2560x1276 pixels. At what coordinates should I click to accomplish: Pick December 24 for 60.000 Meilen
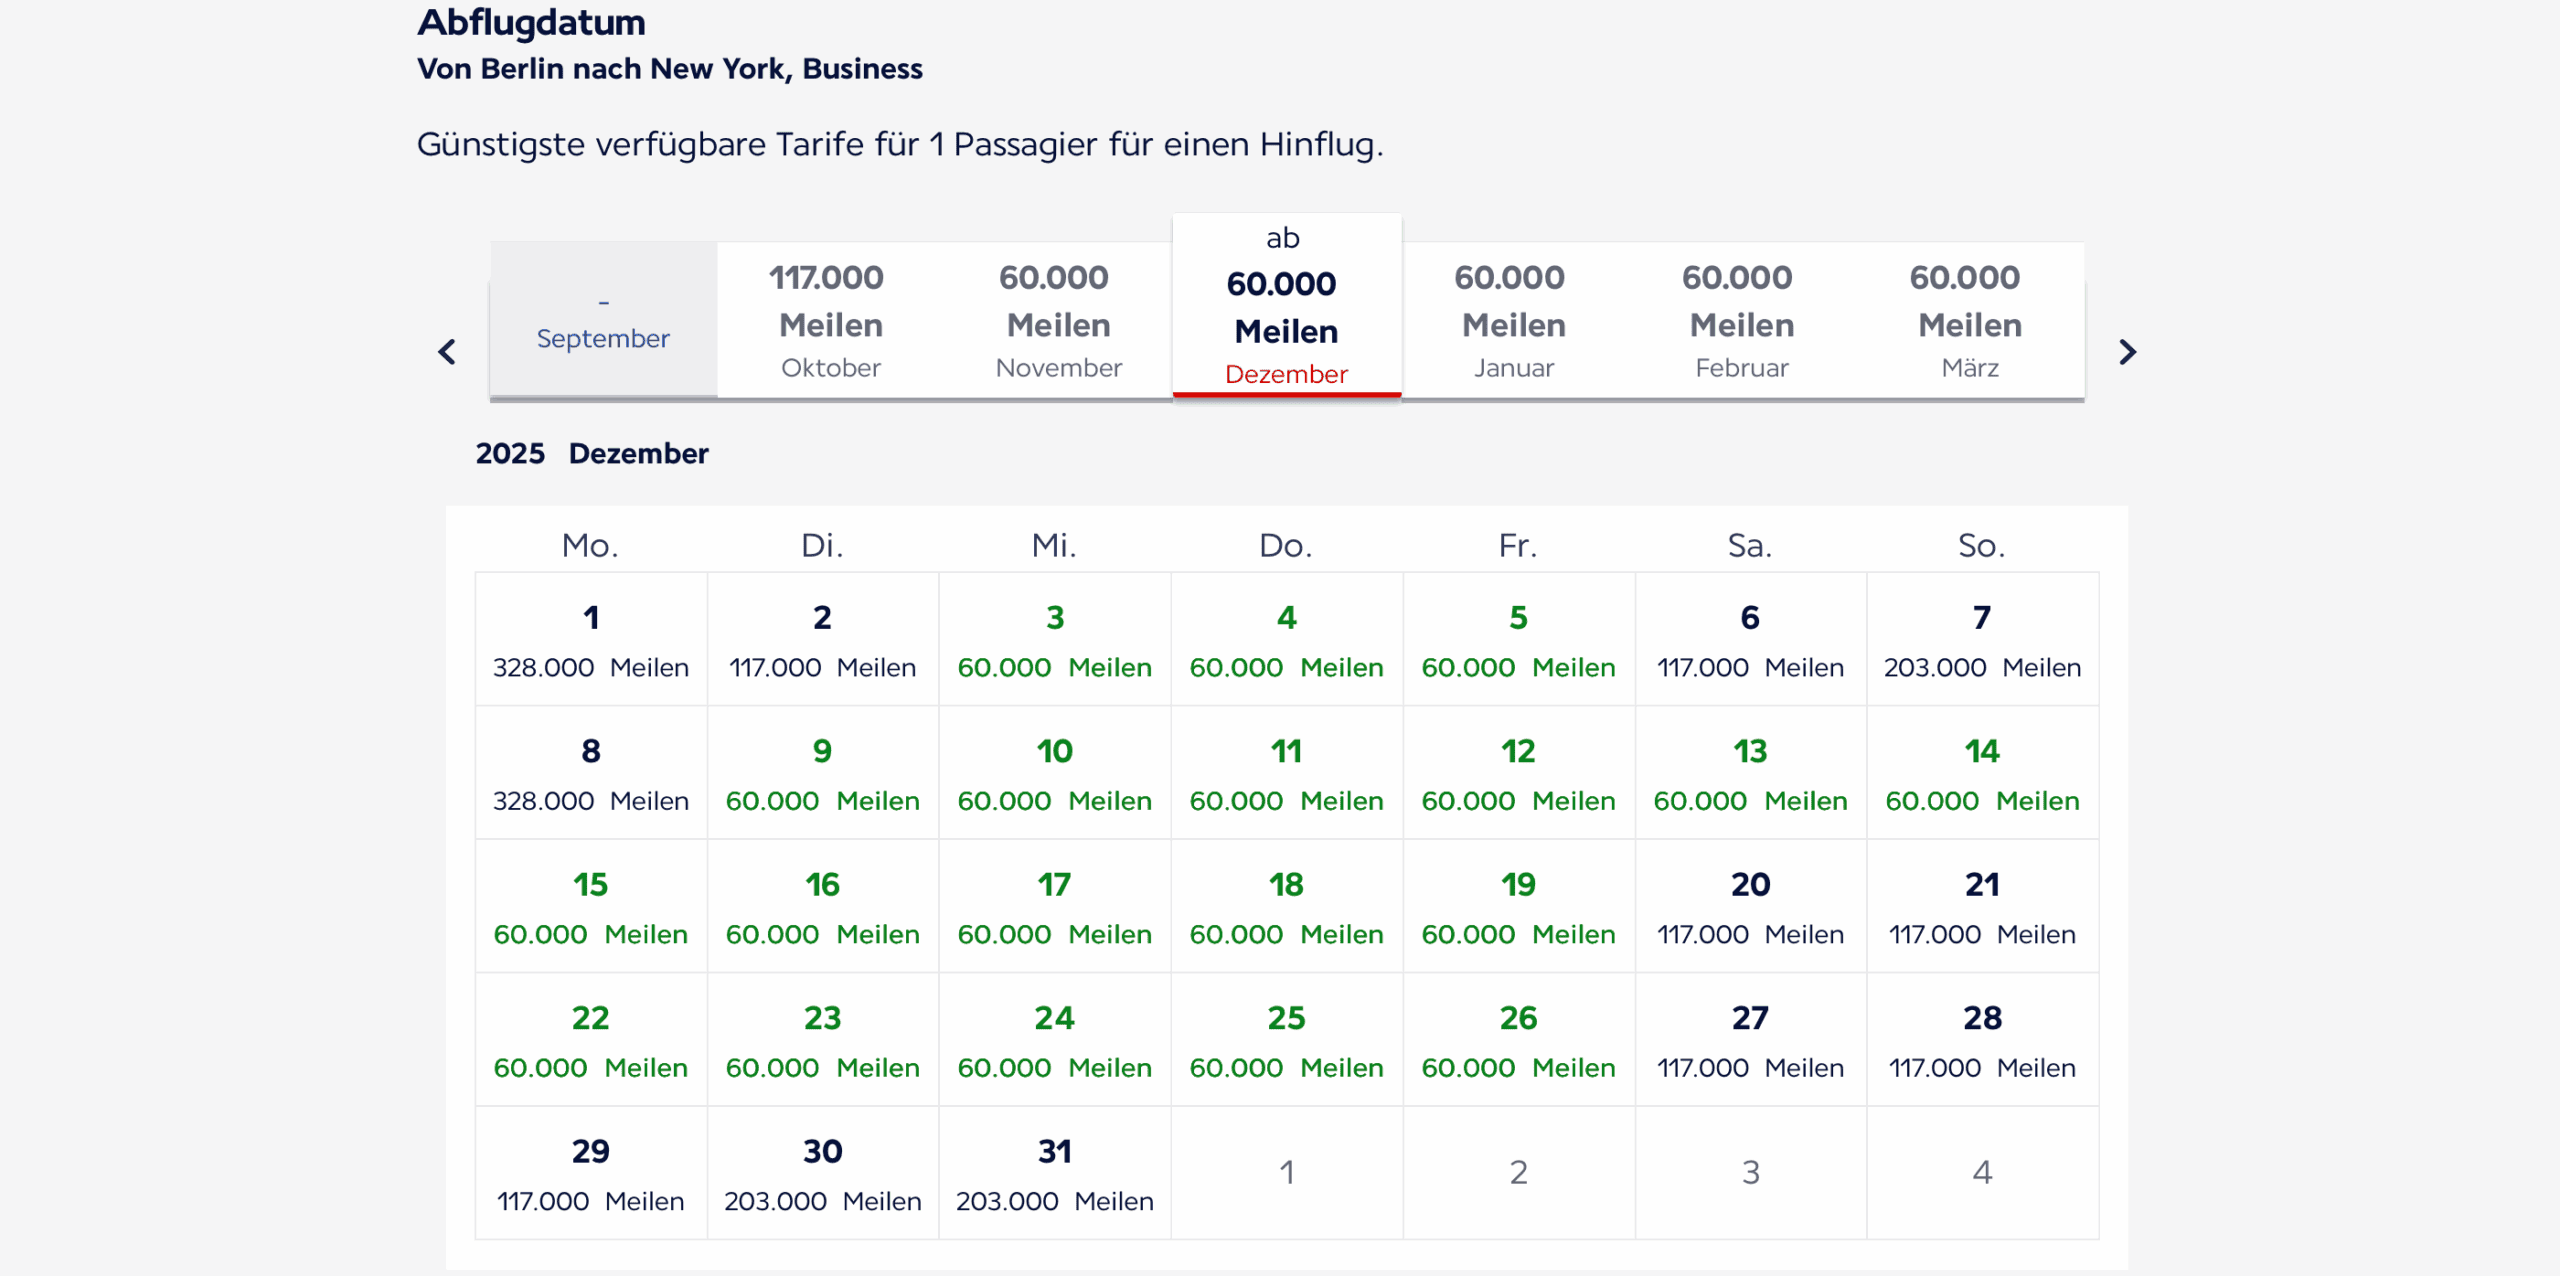coord(1054,1040)
